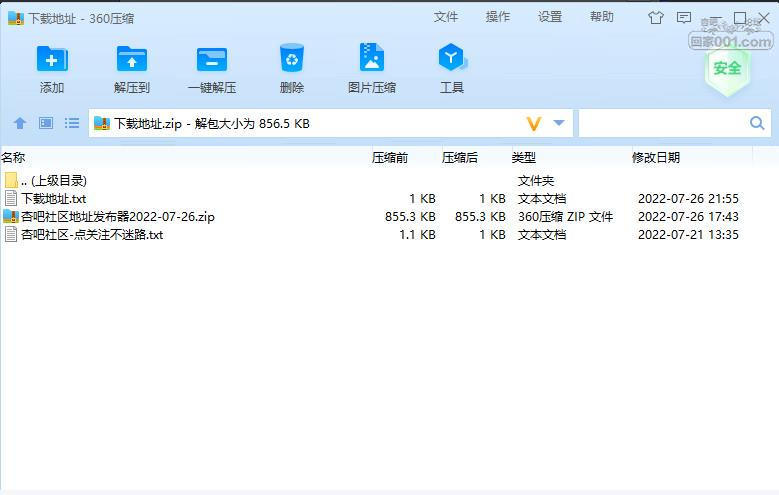The width and height of the screenshot is (779, 495).
Task: Click the date 2022-07-26 21:55
Action: [x=688, y=199]
